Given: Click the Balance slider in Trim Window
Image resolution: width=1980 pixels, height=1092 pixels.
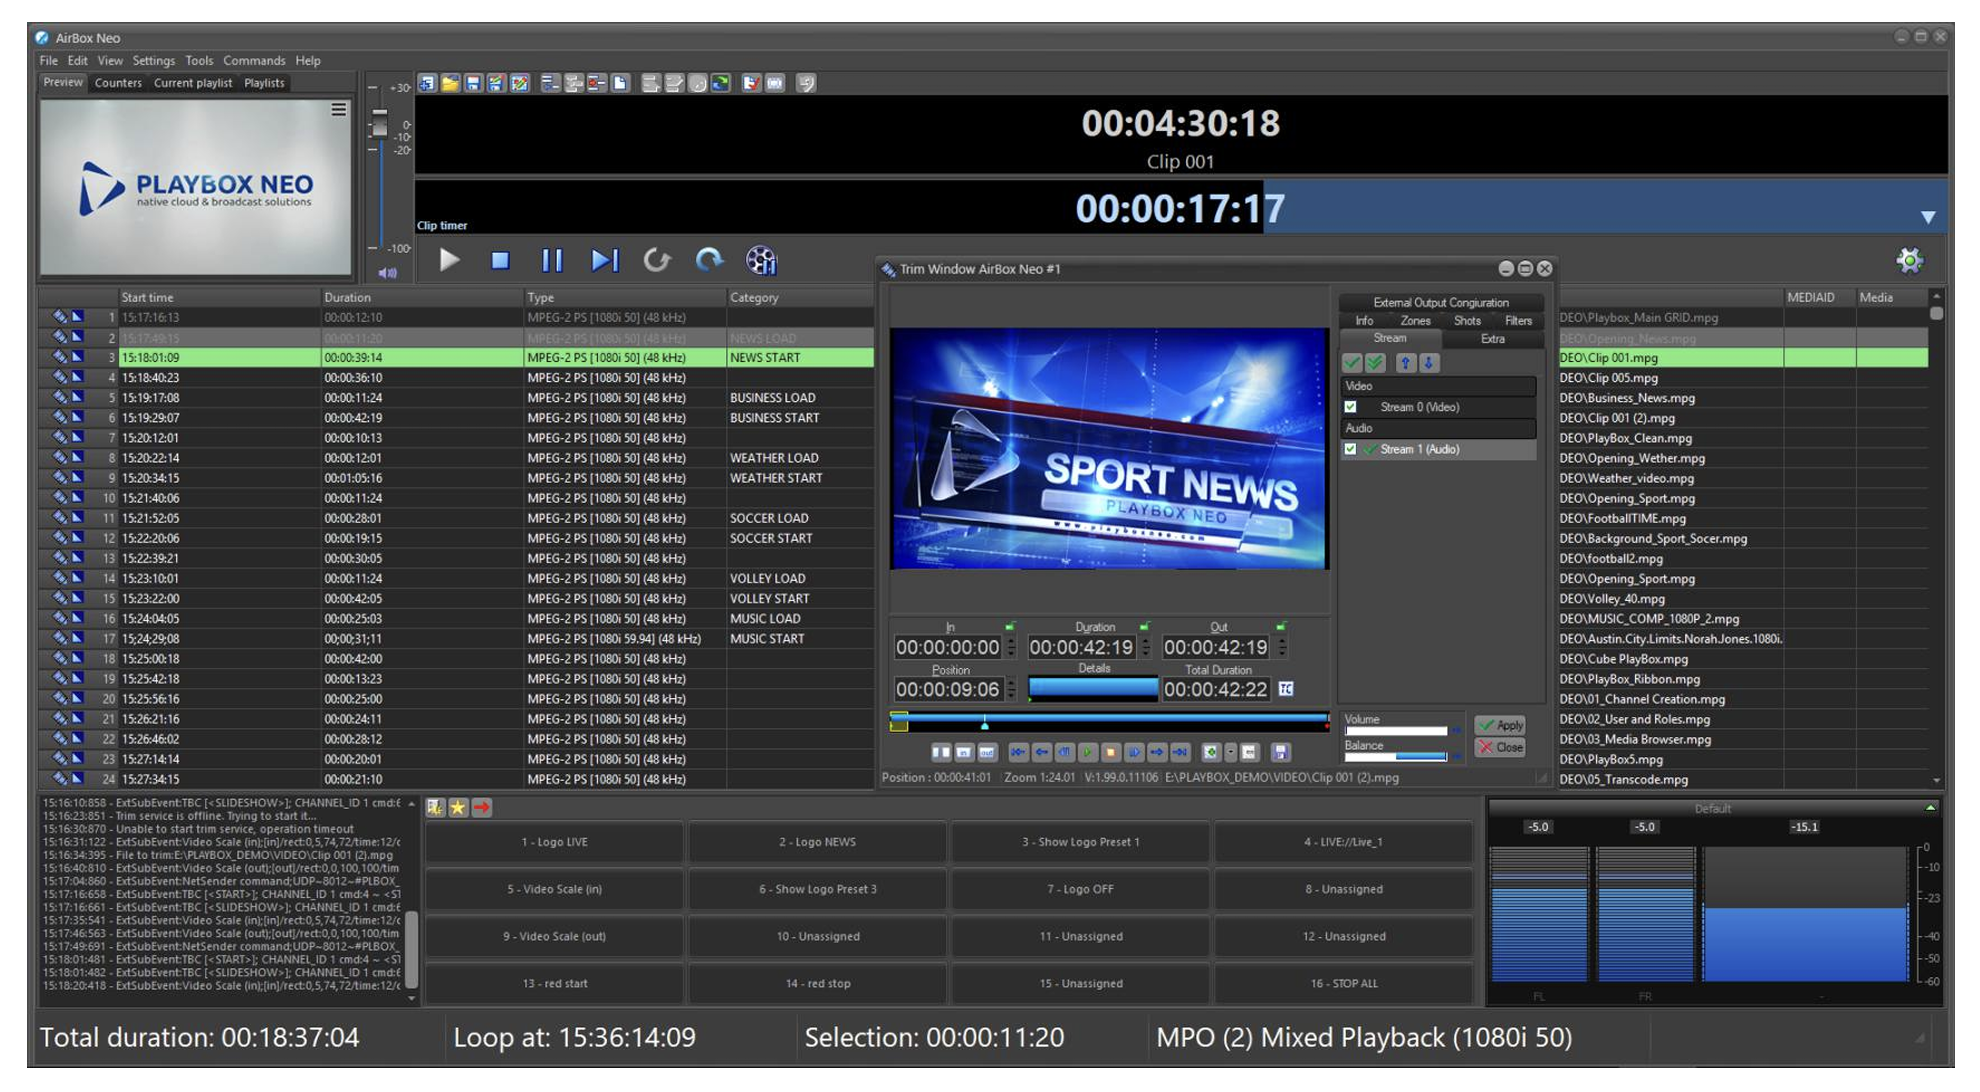Looking at the screenshot, I should coord(1396,757).
